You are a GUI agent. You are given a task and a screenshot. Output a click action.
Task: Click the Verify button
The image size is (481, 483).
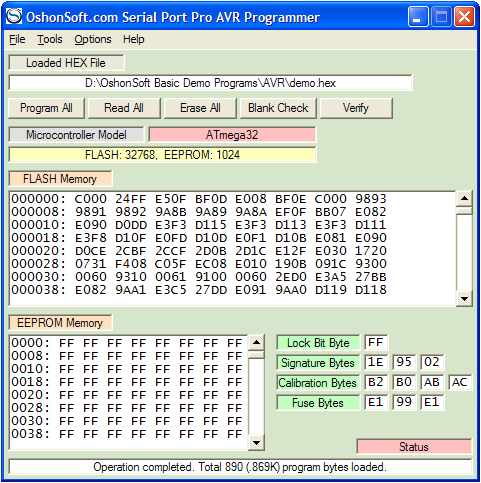click(x=356, y=108)
